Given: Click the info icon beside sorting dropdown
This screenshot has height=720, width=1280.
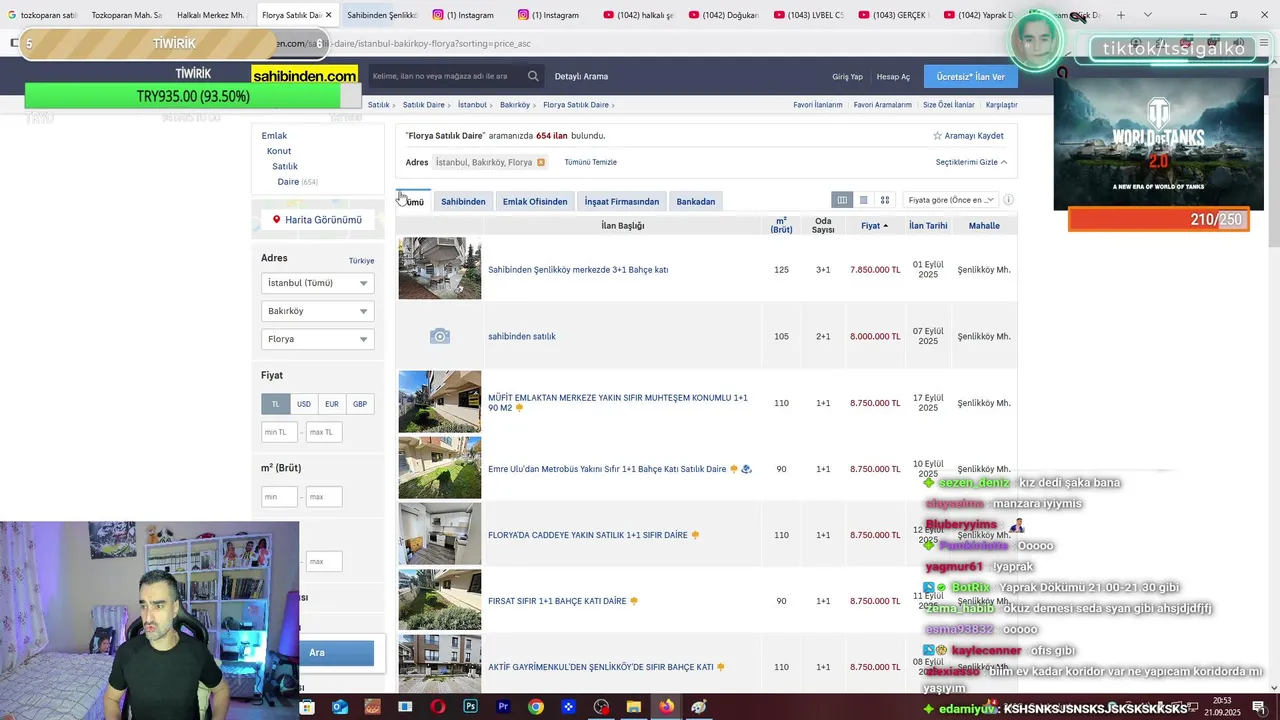Looking at the screenshot, I should point(1008,200).
